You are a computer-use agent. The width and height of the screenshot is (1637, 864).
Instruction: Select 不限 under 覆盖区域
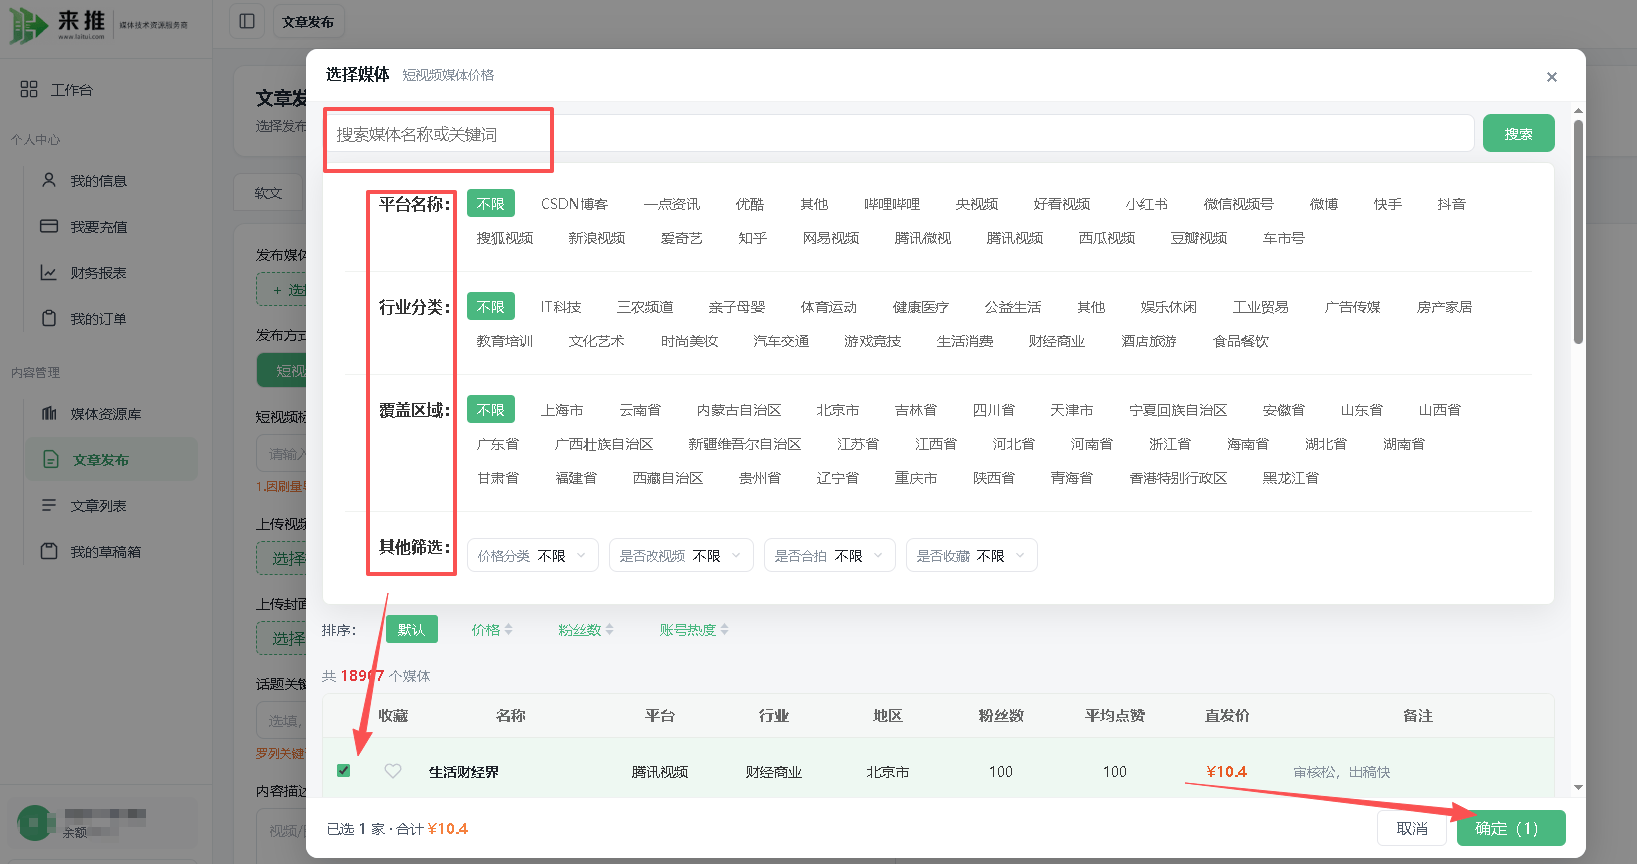pyautogui.click(x=490, y=409)
